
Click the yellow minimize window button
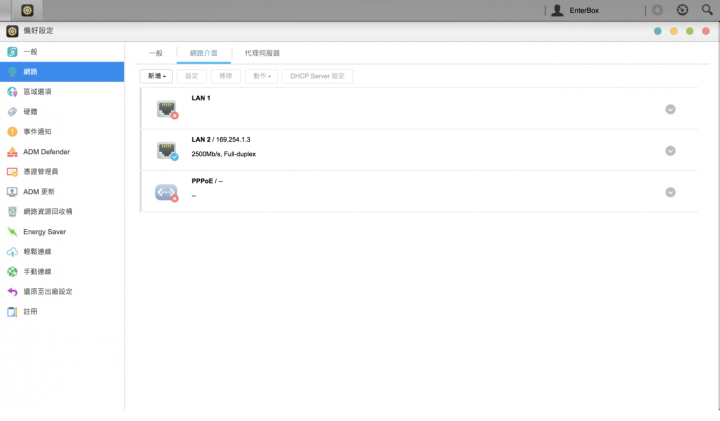tap(674, 31)
